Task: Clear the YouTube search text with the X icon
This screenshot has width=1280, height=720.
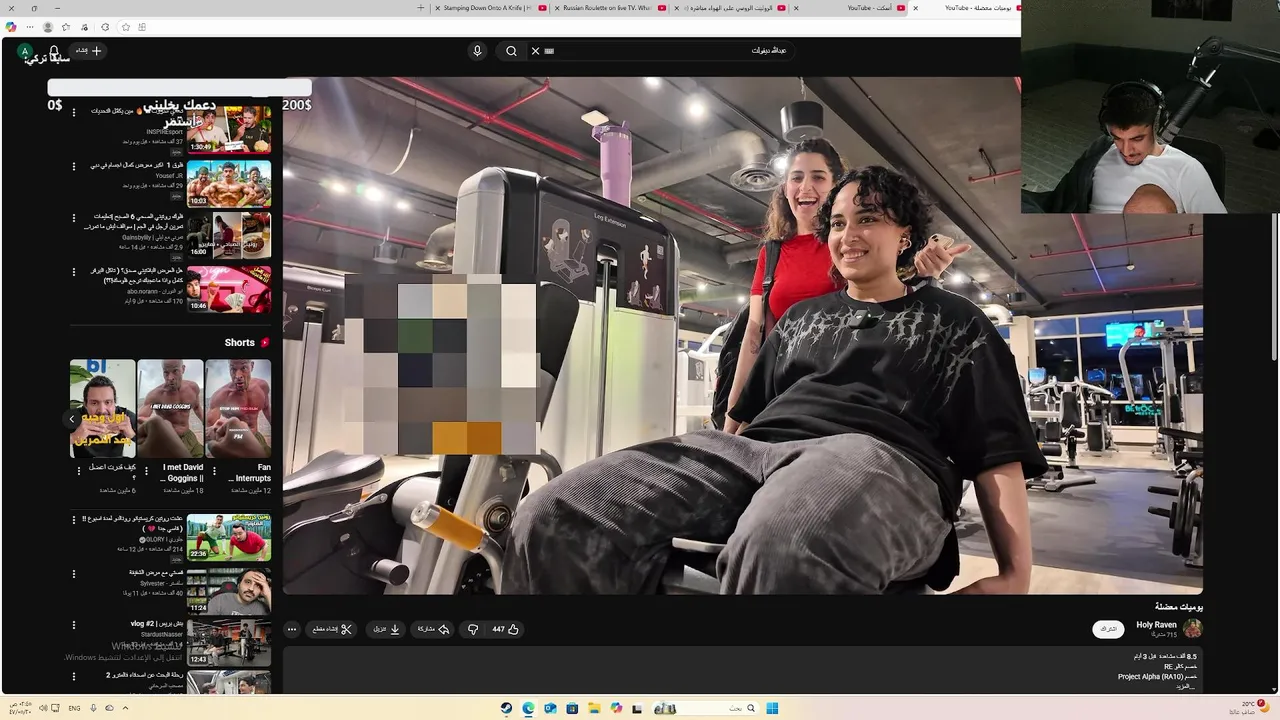Action: point(535,51)
